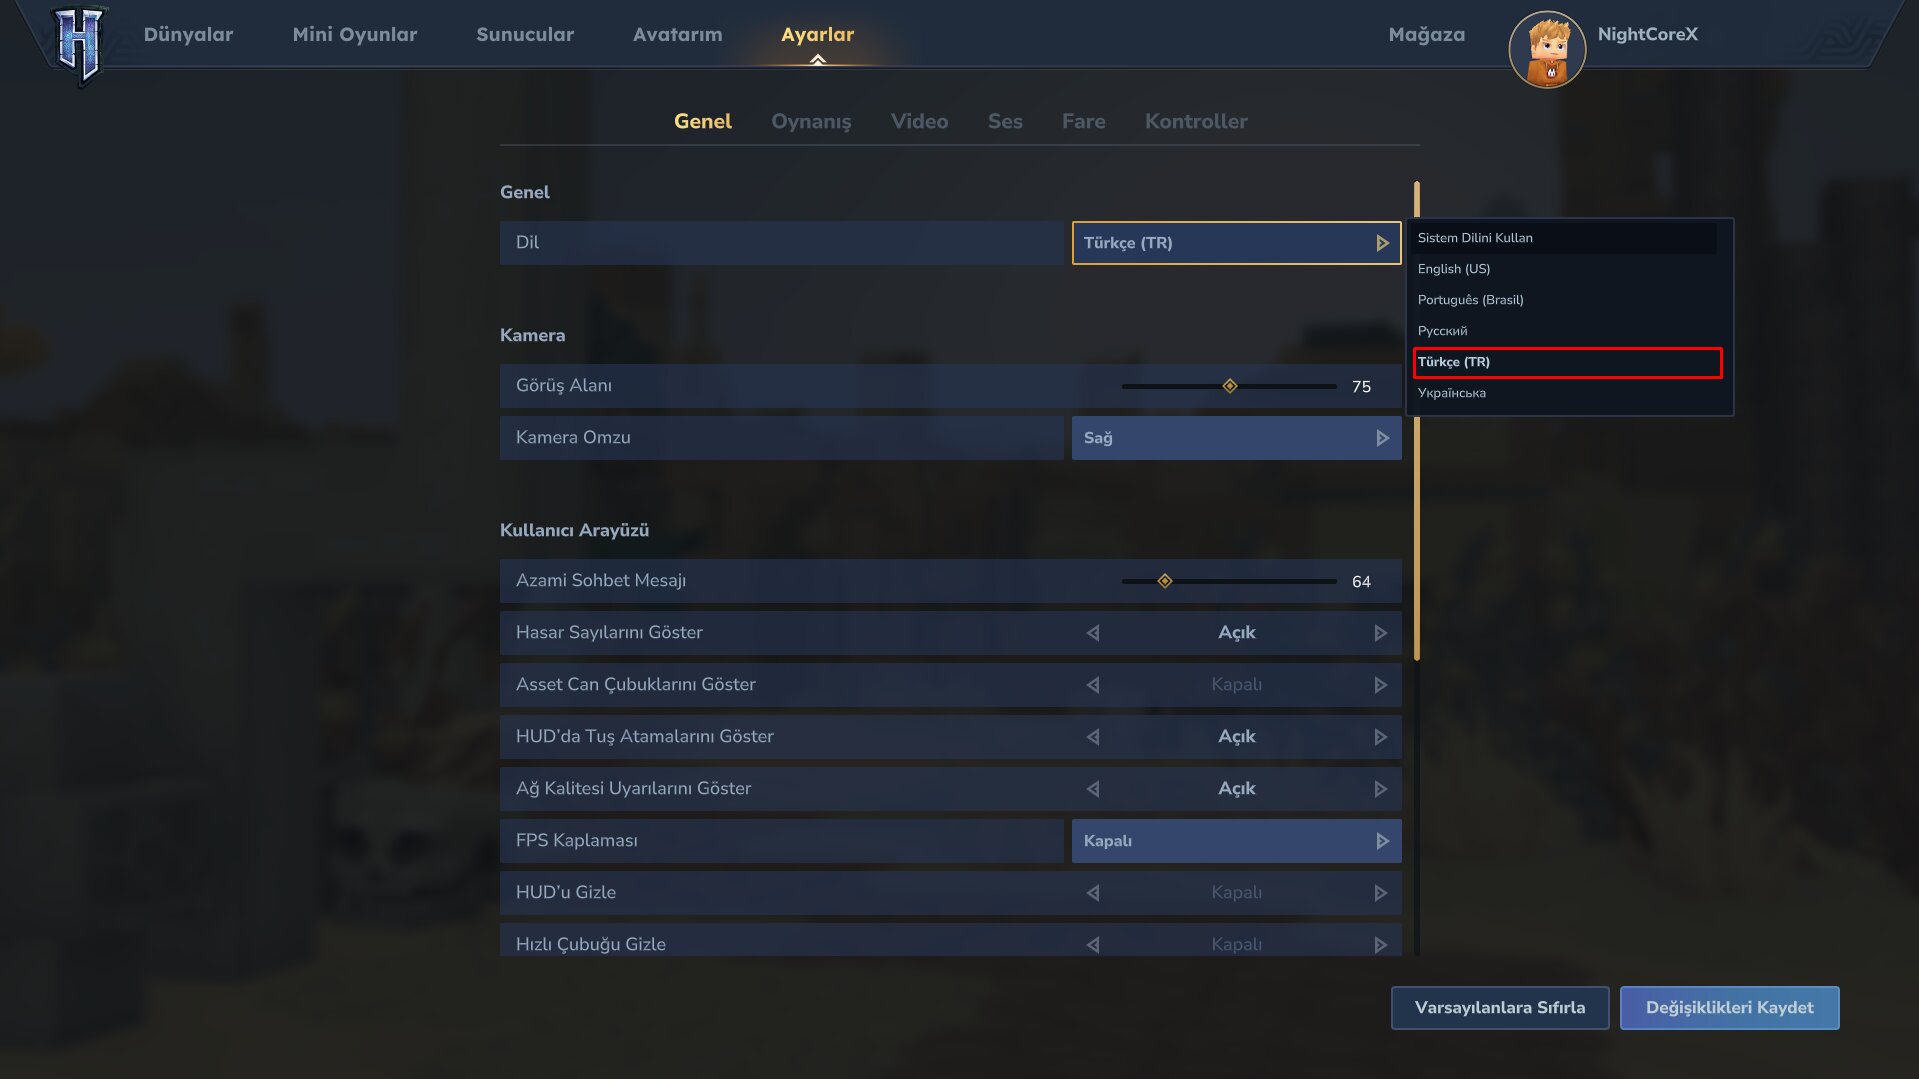Open the FPS Kaplaması selector
The width and height of the screenshot is (1919, 1079).
[1236, 840]
